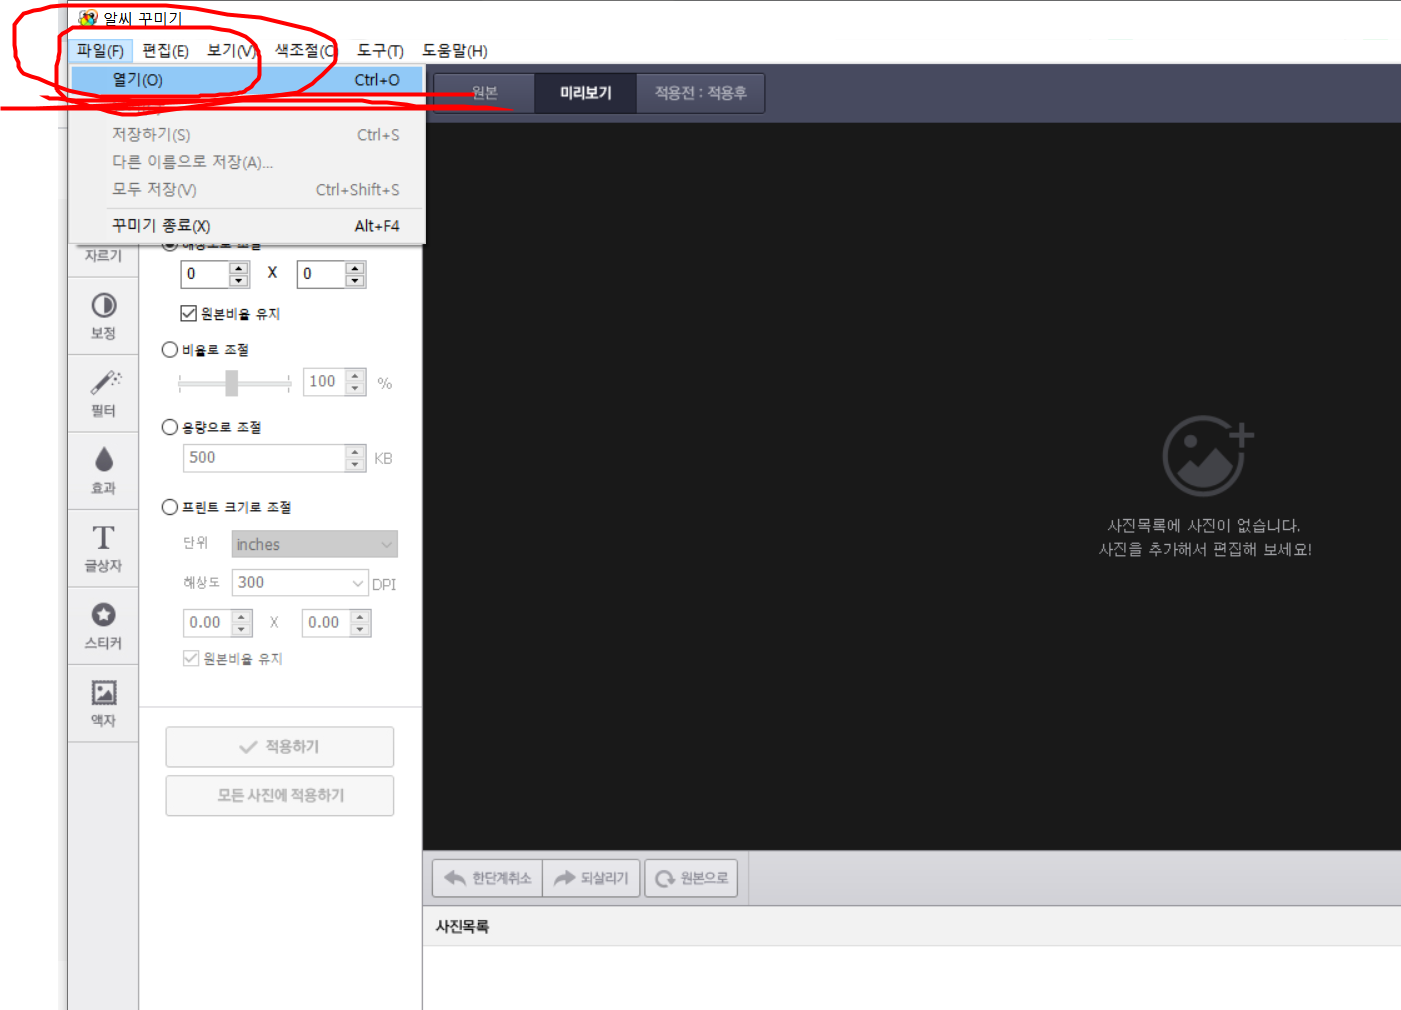
Task: Open the 보기(V) menu
Action: pyautogui.click(x=232, y=51)
